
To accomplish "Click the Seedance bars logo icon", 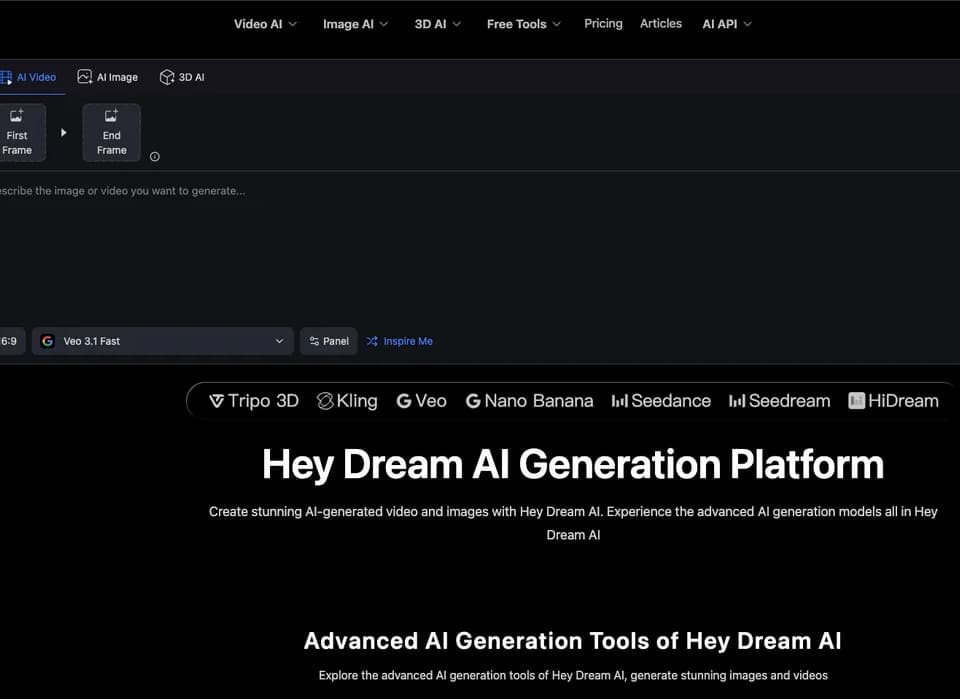I will 620,402.
